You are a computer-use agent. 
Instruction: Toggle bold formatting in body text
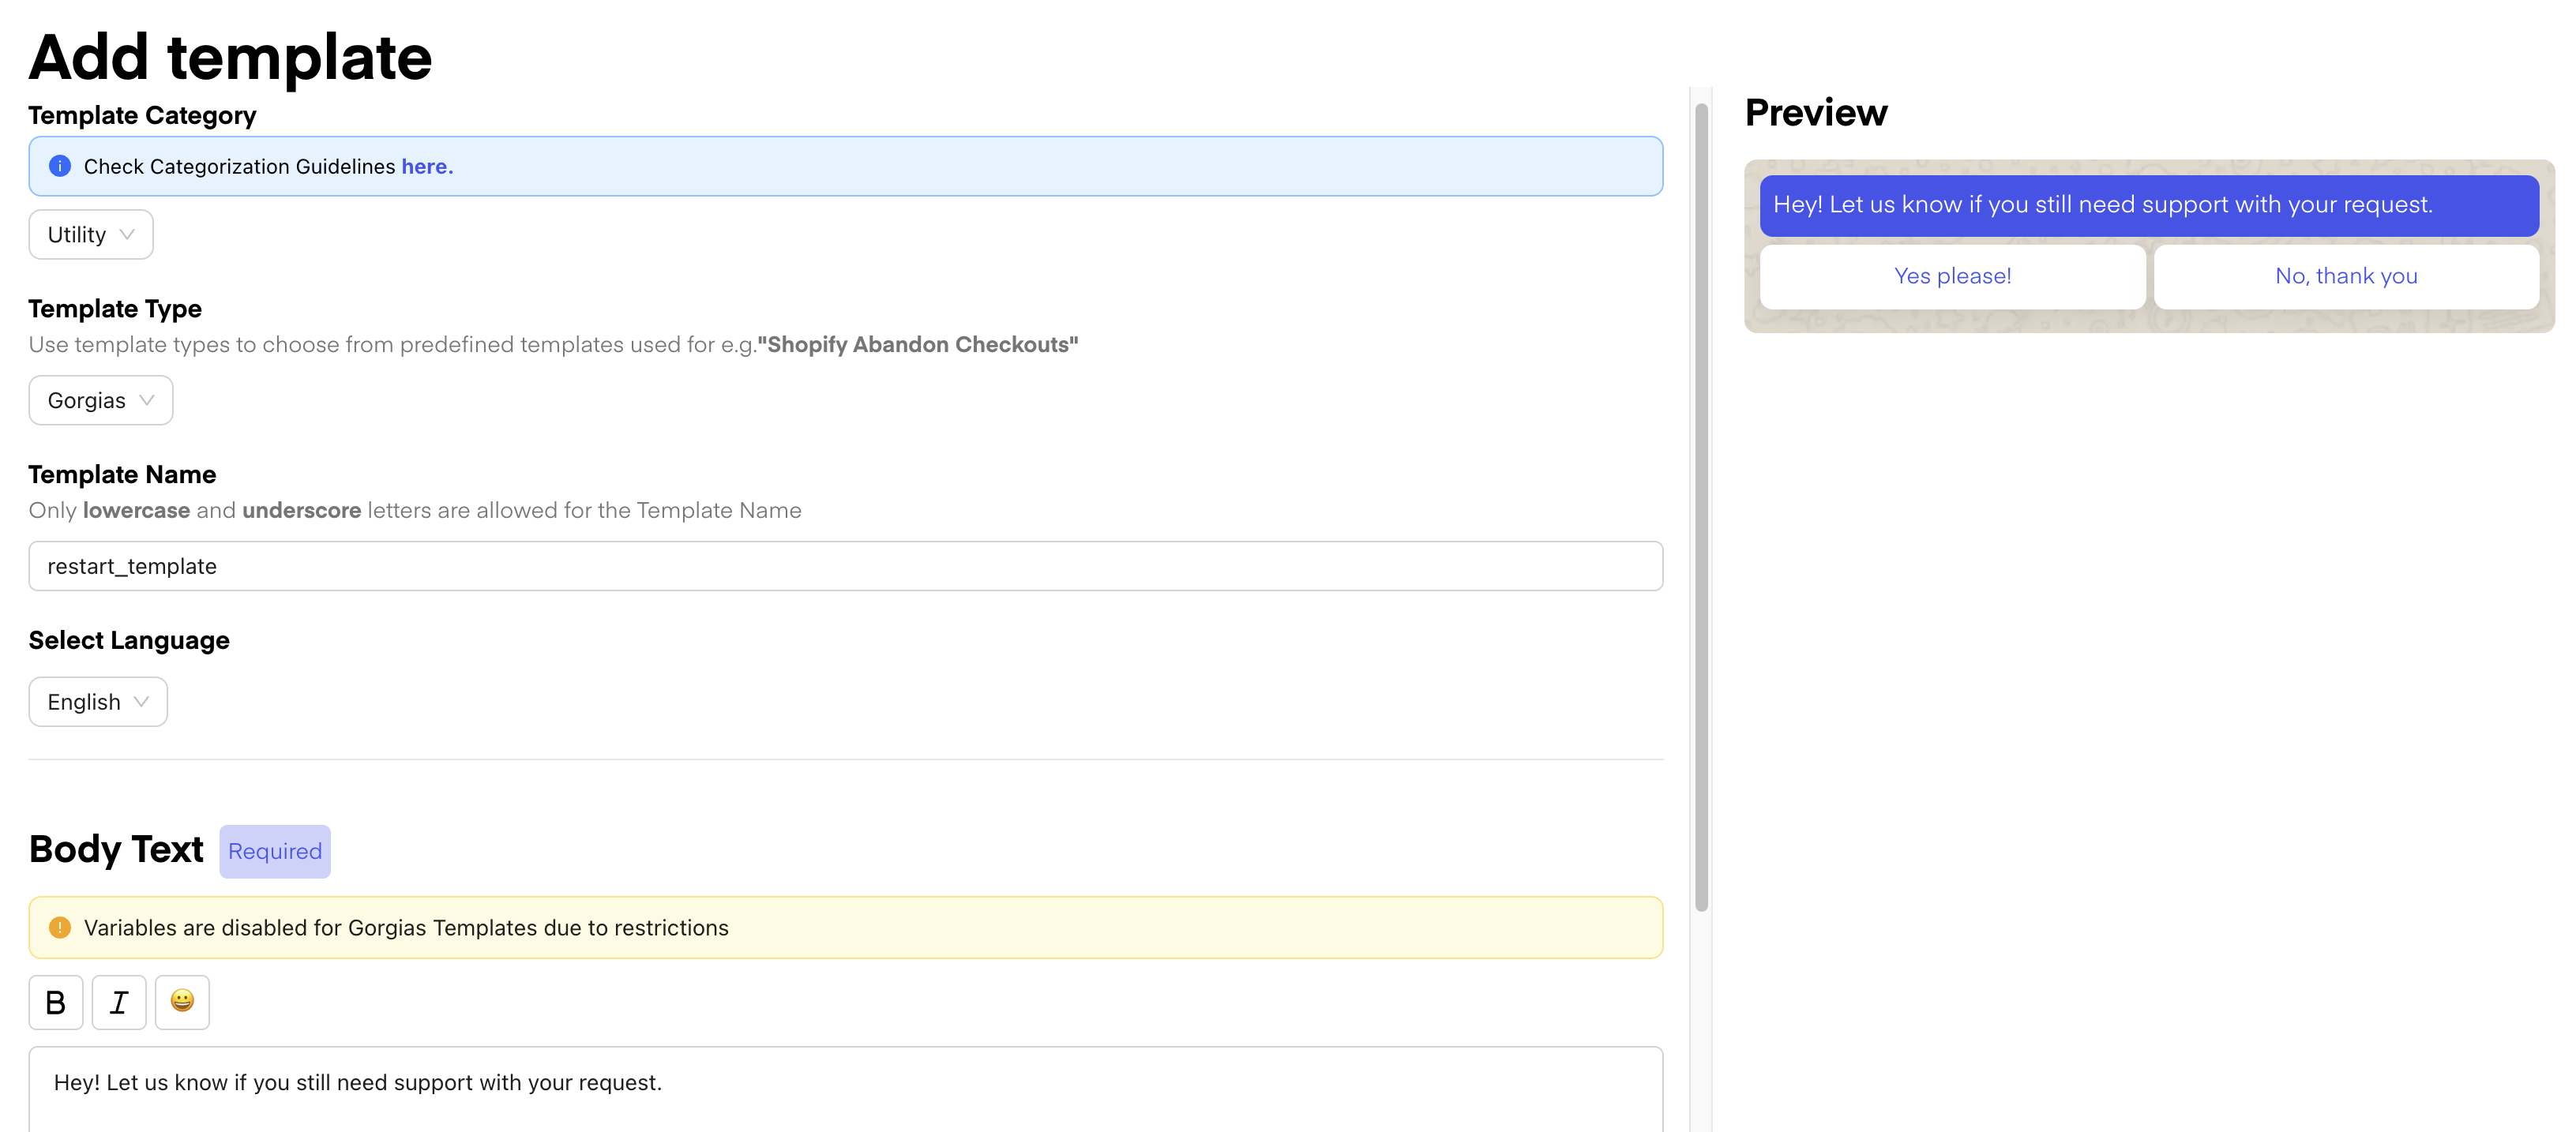(x=56, y=1002)
